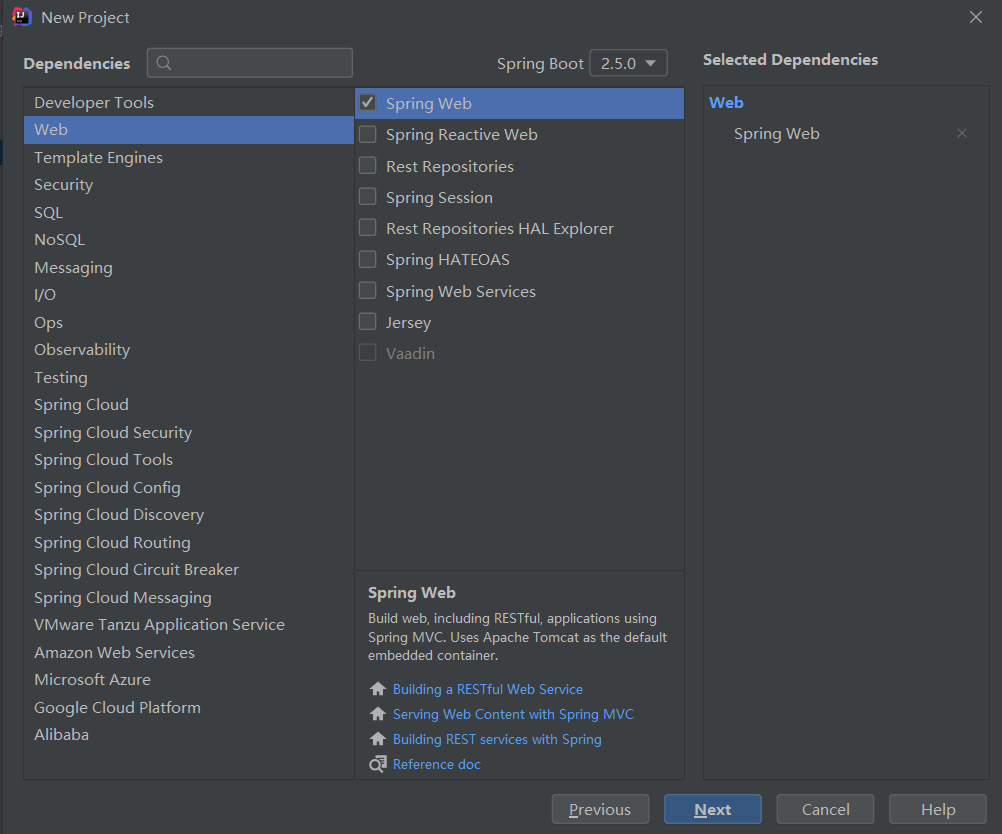Check the Rest Repositories option
Viewport: 1002px width, 834px height.
[x=368, y=166]
